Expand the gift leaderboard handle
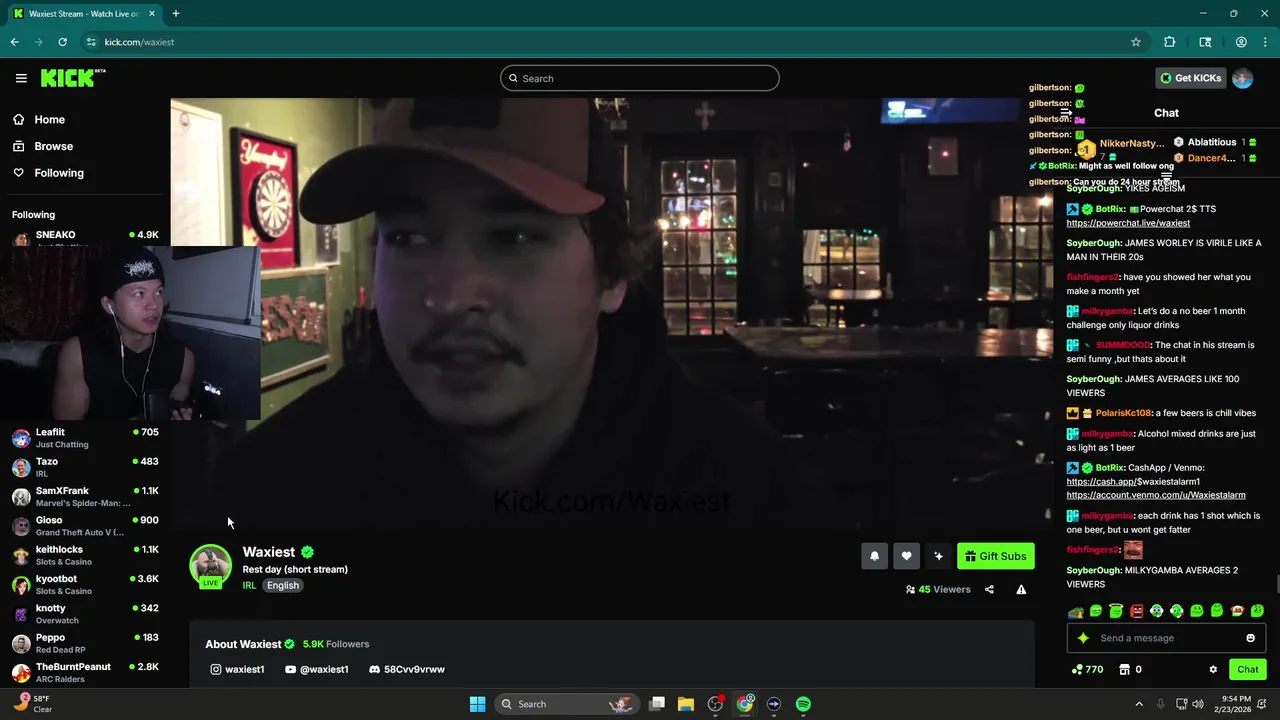 1166,175
